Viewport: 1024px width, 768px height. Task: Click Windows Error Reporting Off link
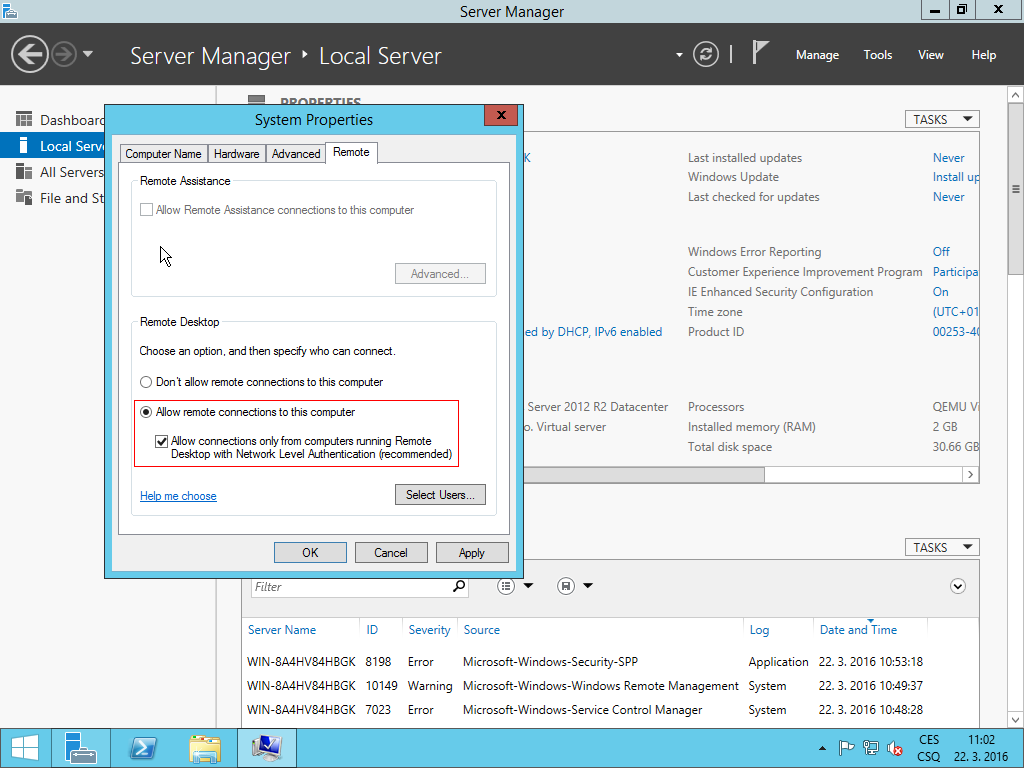click(x=941, y=251)
